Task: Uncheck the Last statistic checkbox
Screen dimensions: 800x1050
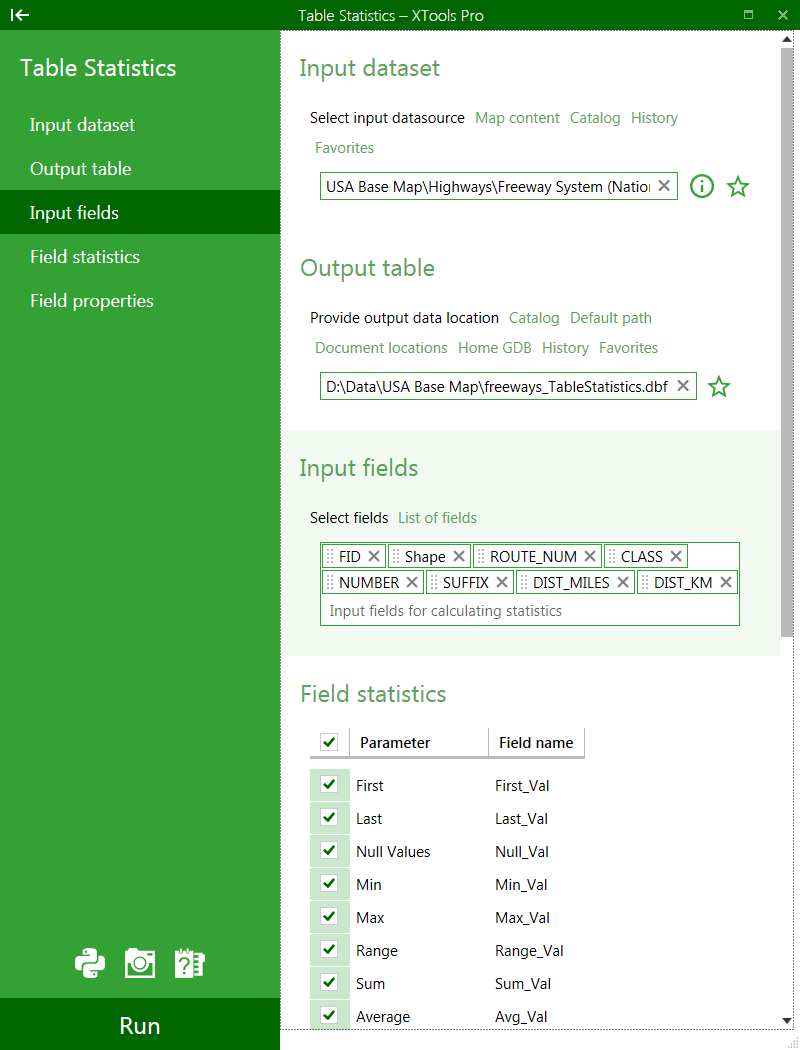Action: 329,817
